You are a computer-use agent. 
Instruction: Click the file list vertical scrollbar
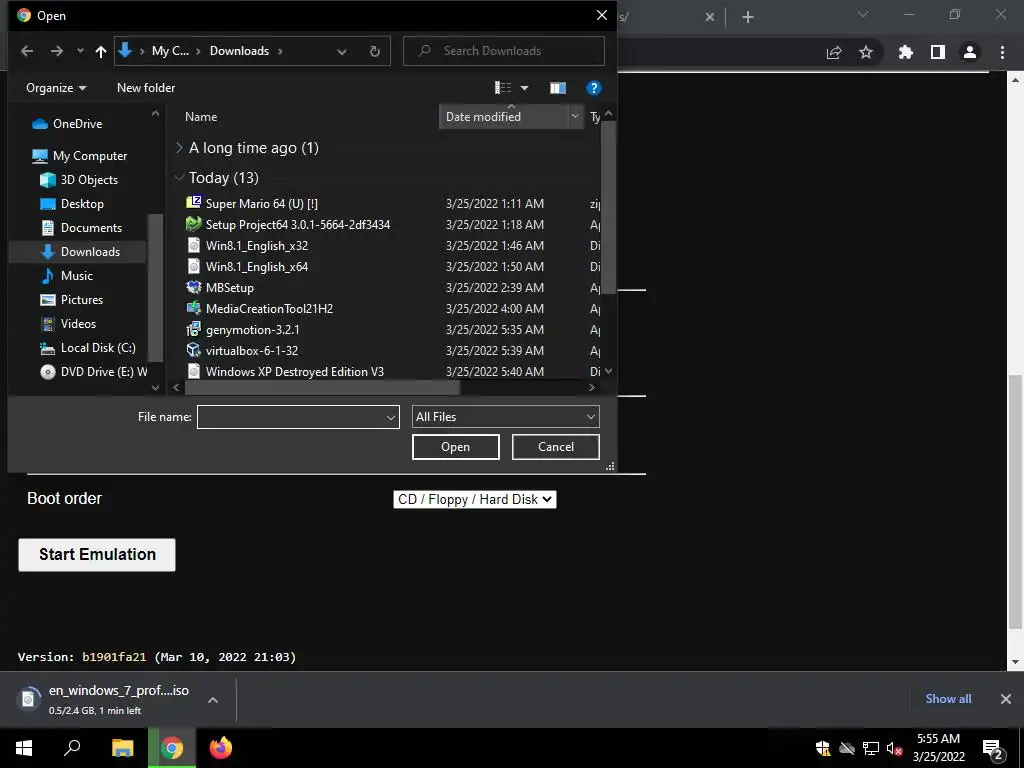(609, 208)
